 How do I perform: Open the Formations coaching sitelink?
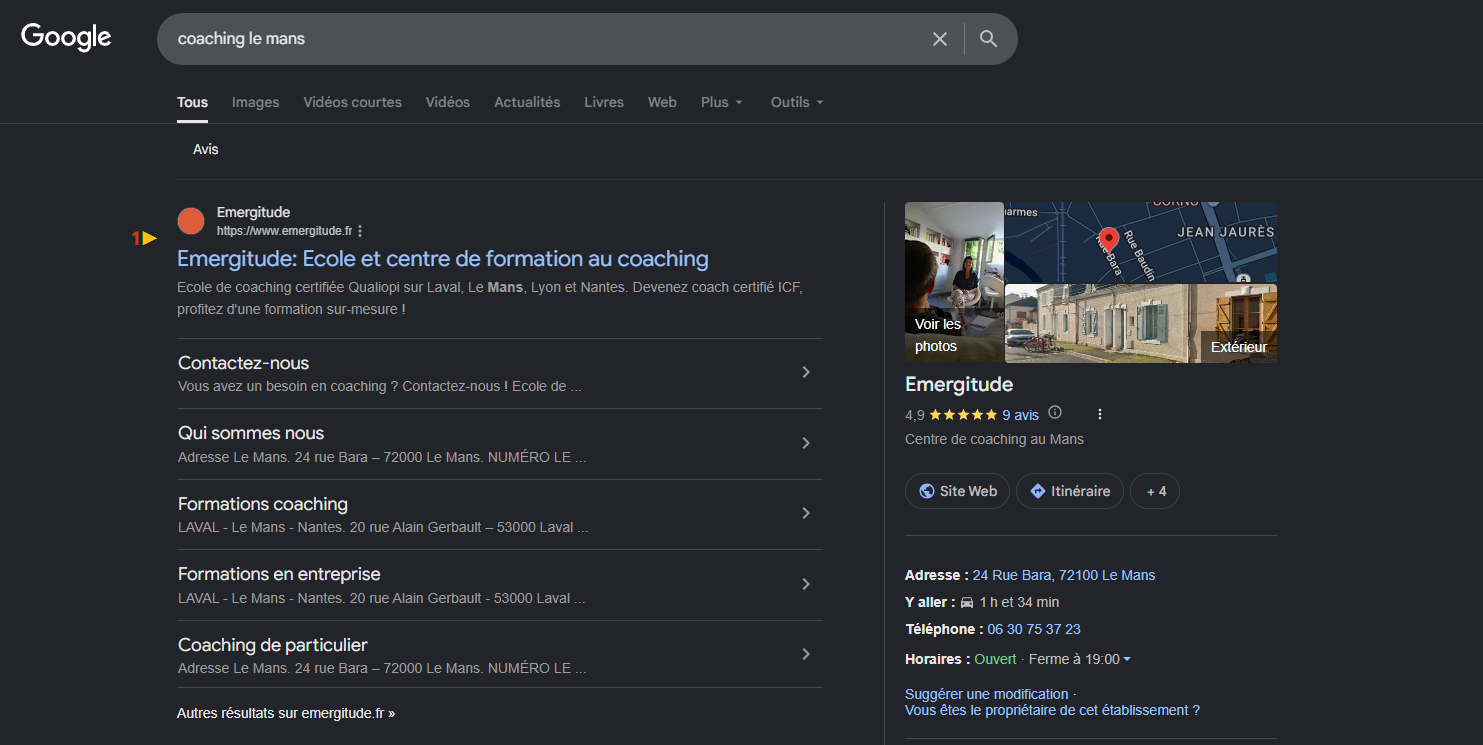click(263, 504)
